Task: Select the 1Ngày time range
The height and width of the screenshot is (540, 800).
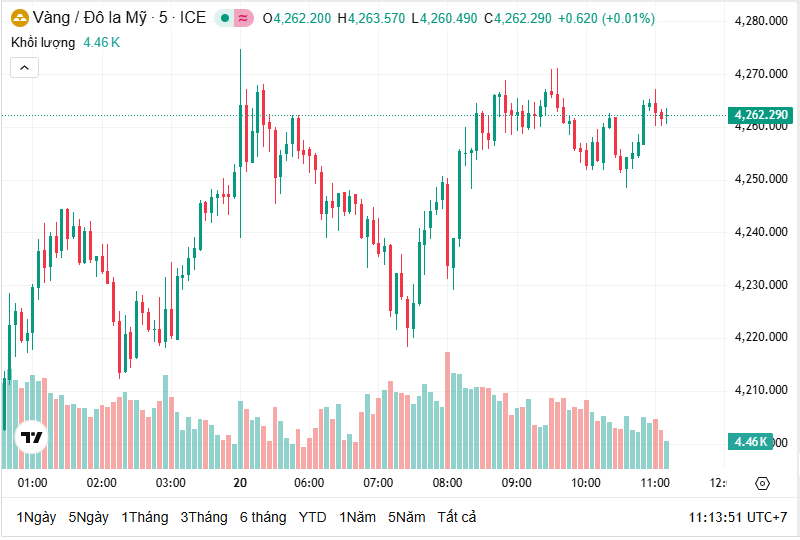Action: 36,517
